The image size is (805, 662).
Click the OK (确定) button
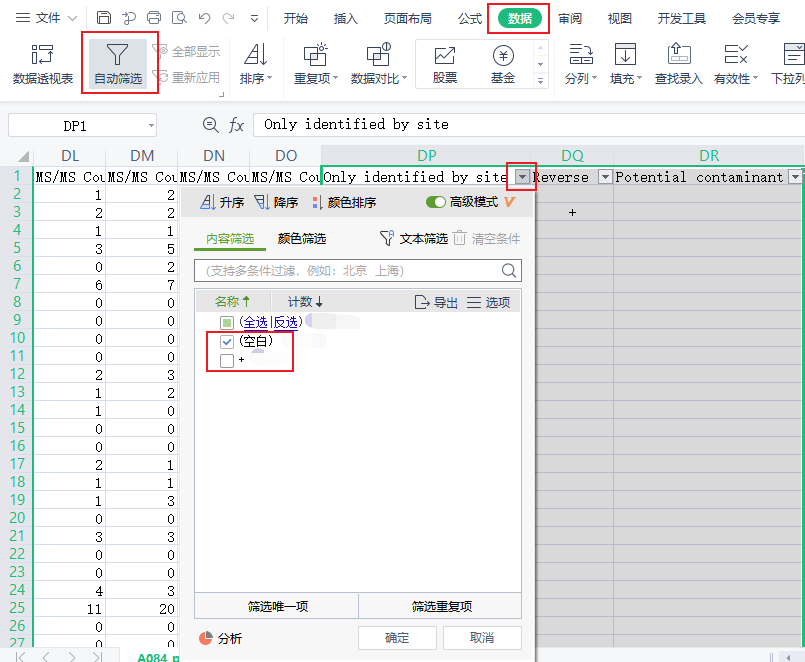[397, 638]
